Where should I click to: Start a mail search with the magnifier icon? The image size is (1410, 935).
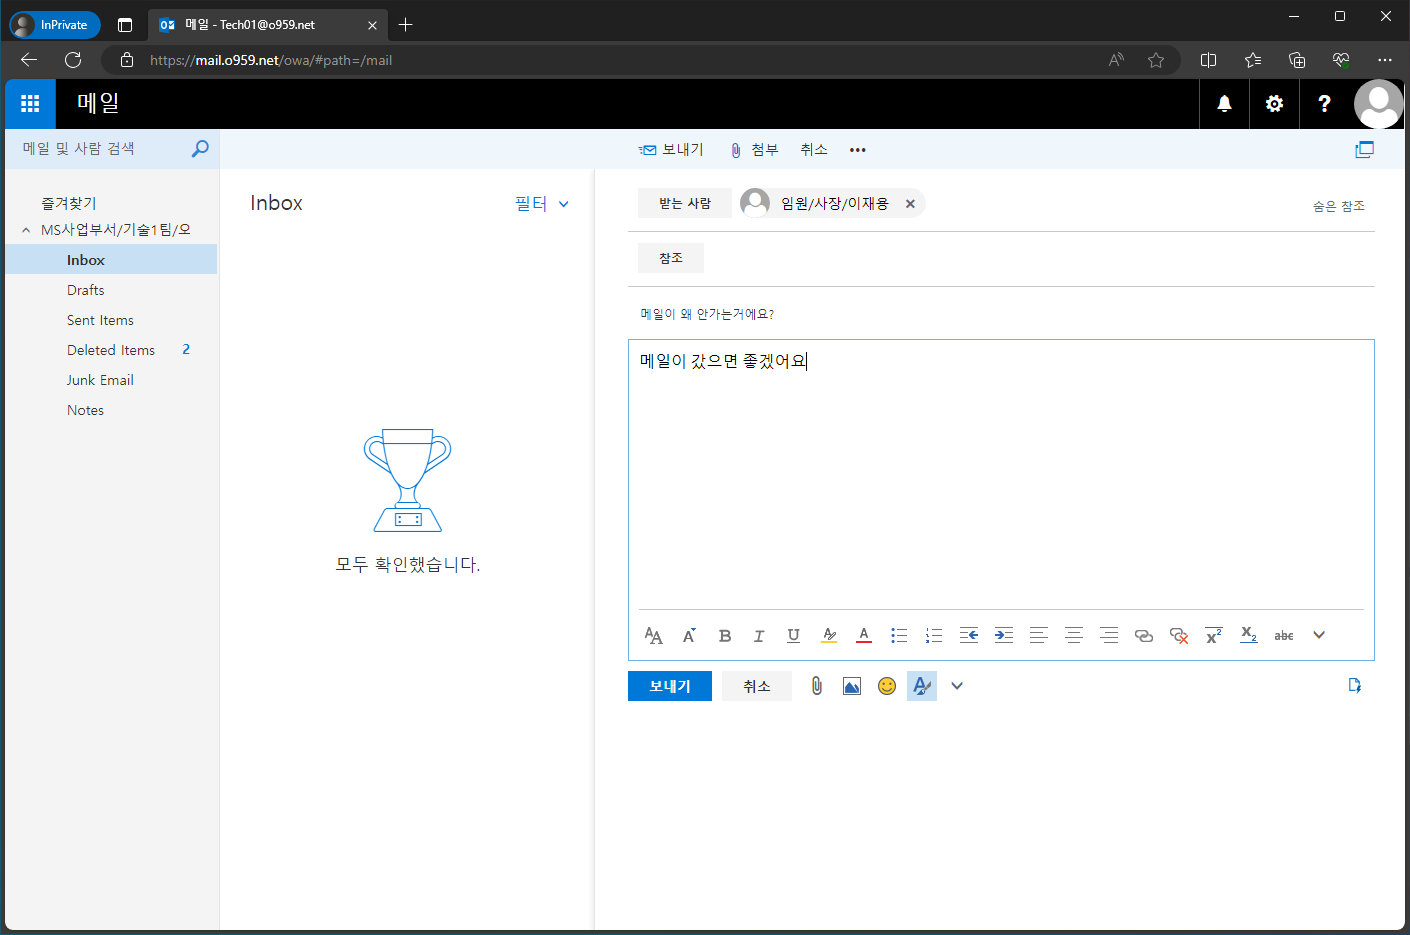pyautogui.click(x=199, y=147)
